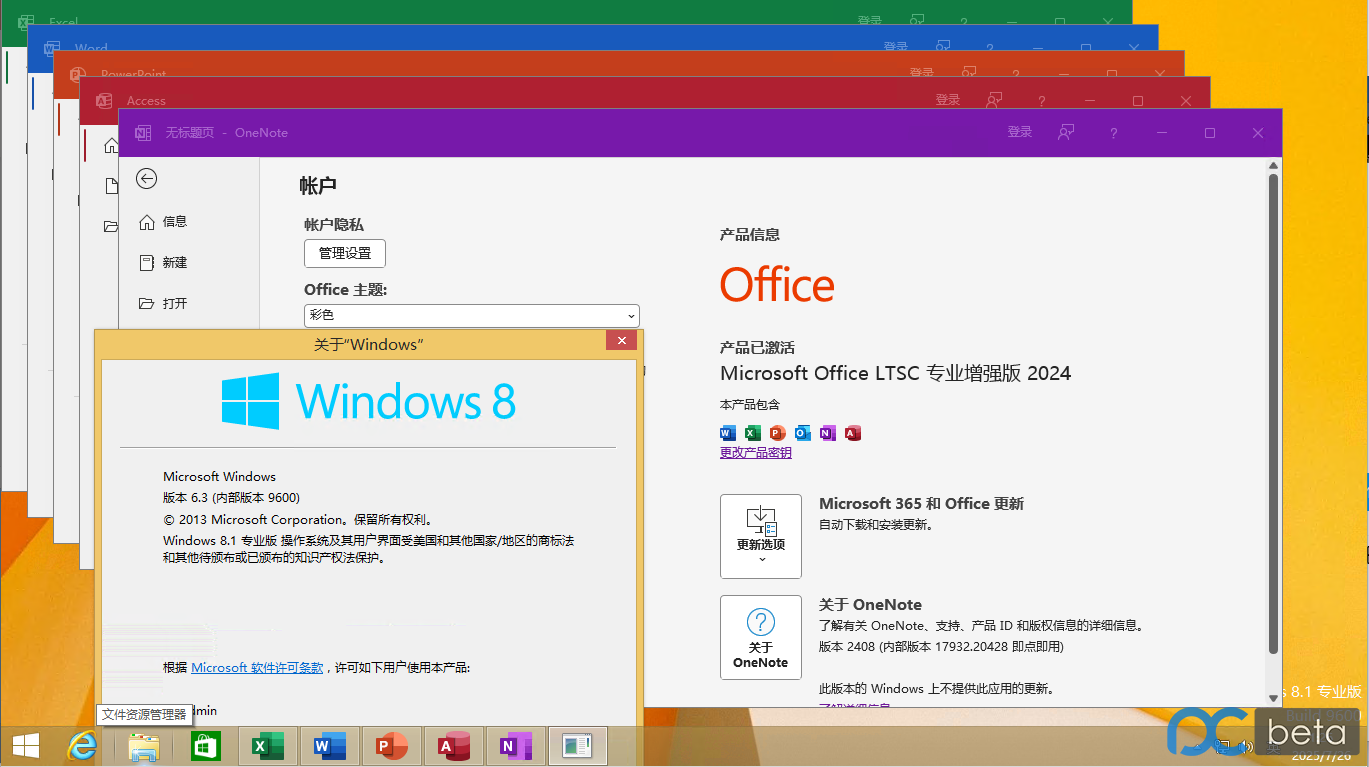The image size is (1369, 767).
Task: Open the Microsoft 软件许可条款 link
Action: pyautogui.click(x=257, y=668)
